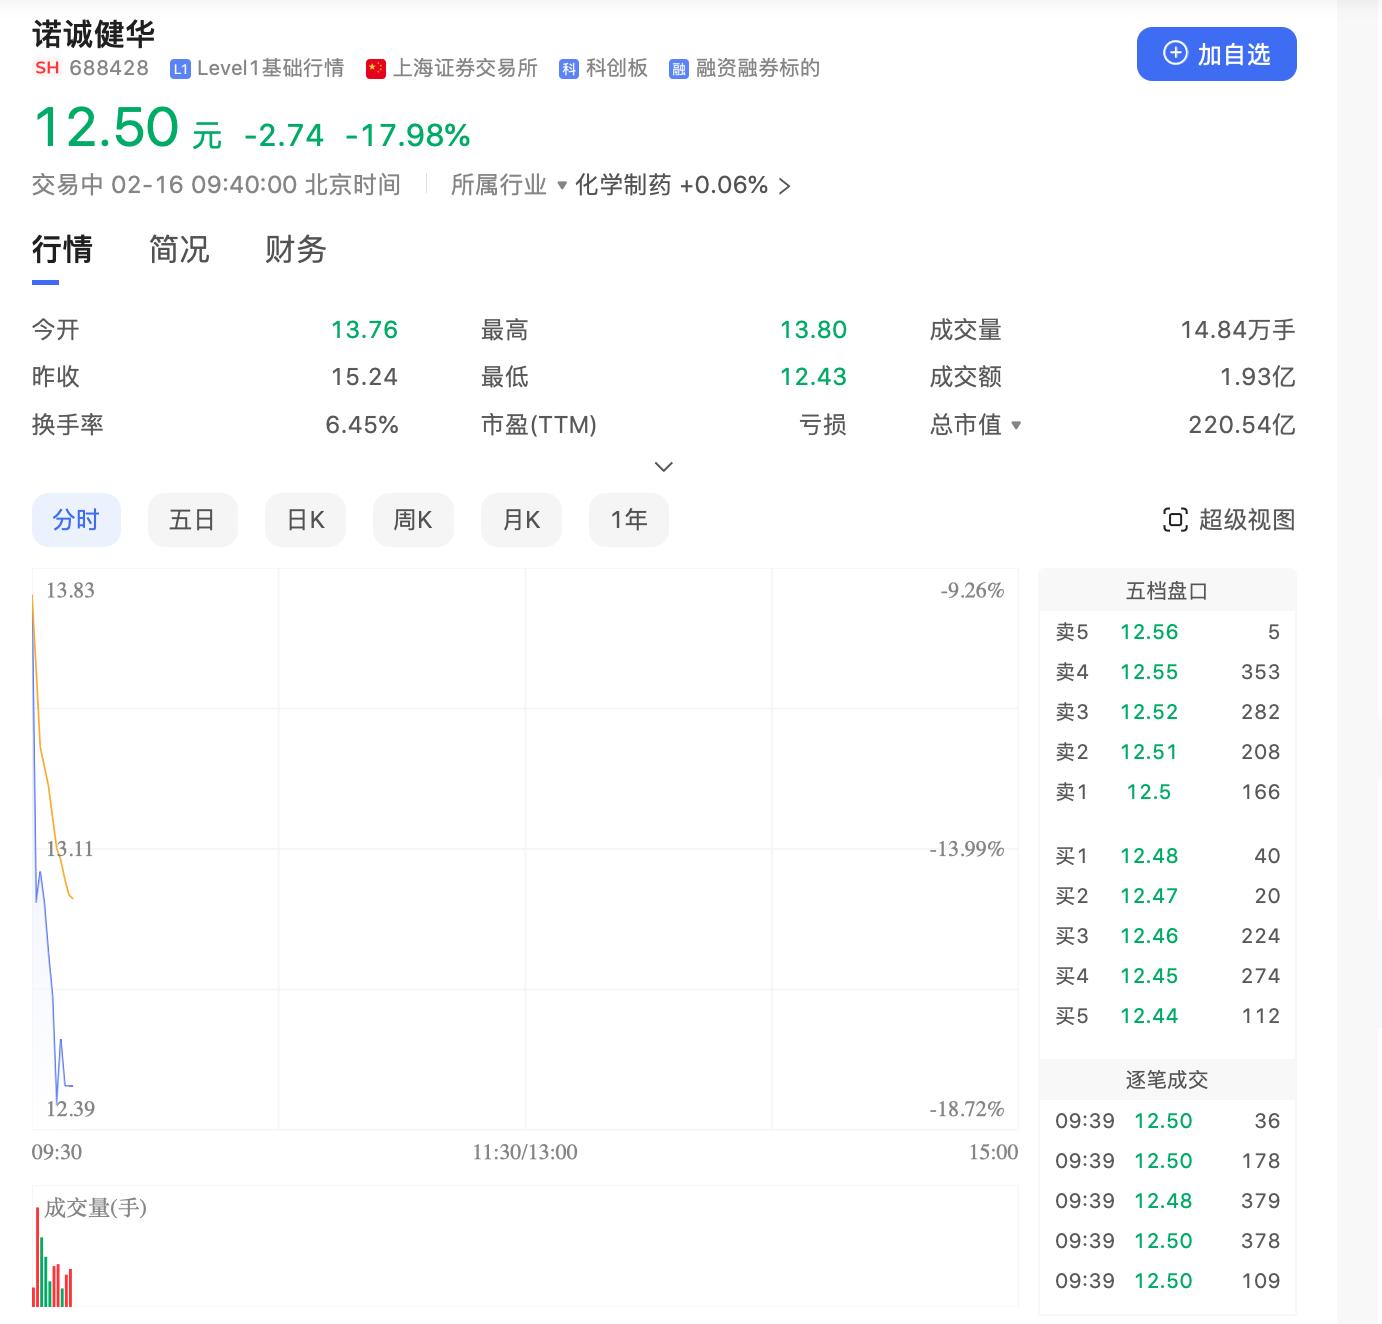Select the 月K chart tab
The image size is (1382, 1324).
tap(521, 520)
